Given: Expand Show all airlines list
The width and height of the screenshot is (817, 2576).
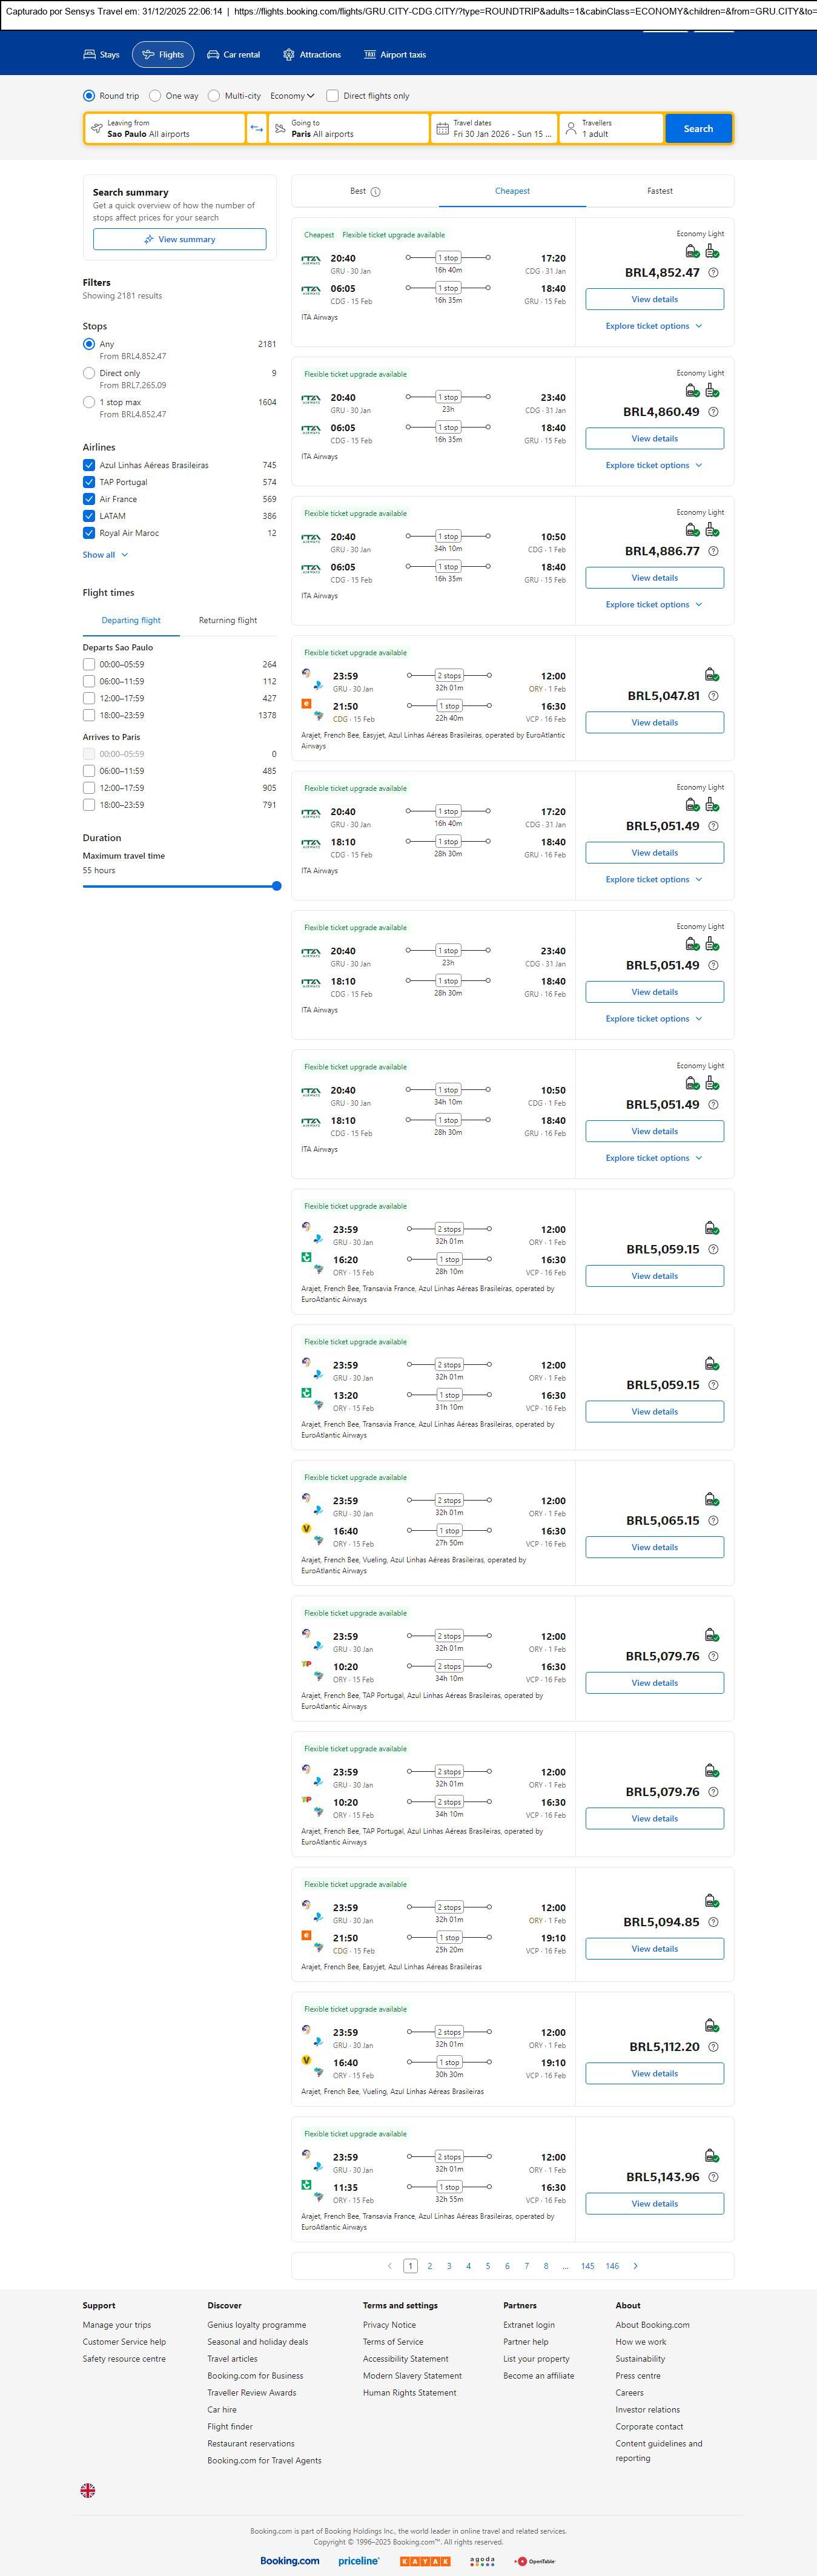Looking at the screenshot, I should tap(105, 555).
